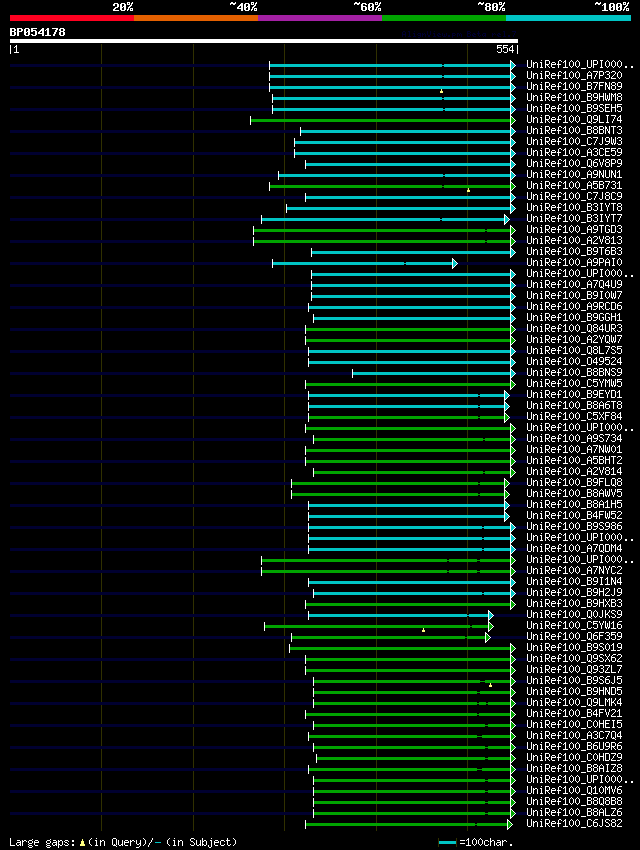Click the UniRef100_C7J9W3 label

pos(574,141)
